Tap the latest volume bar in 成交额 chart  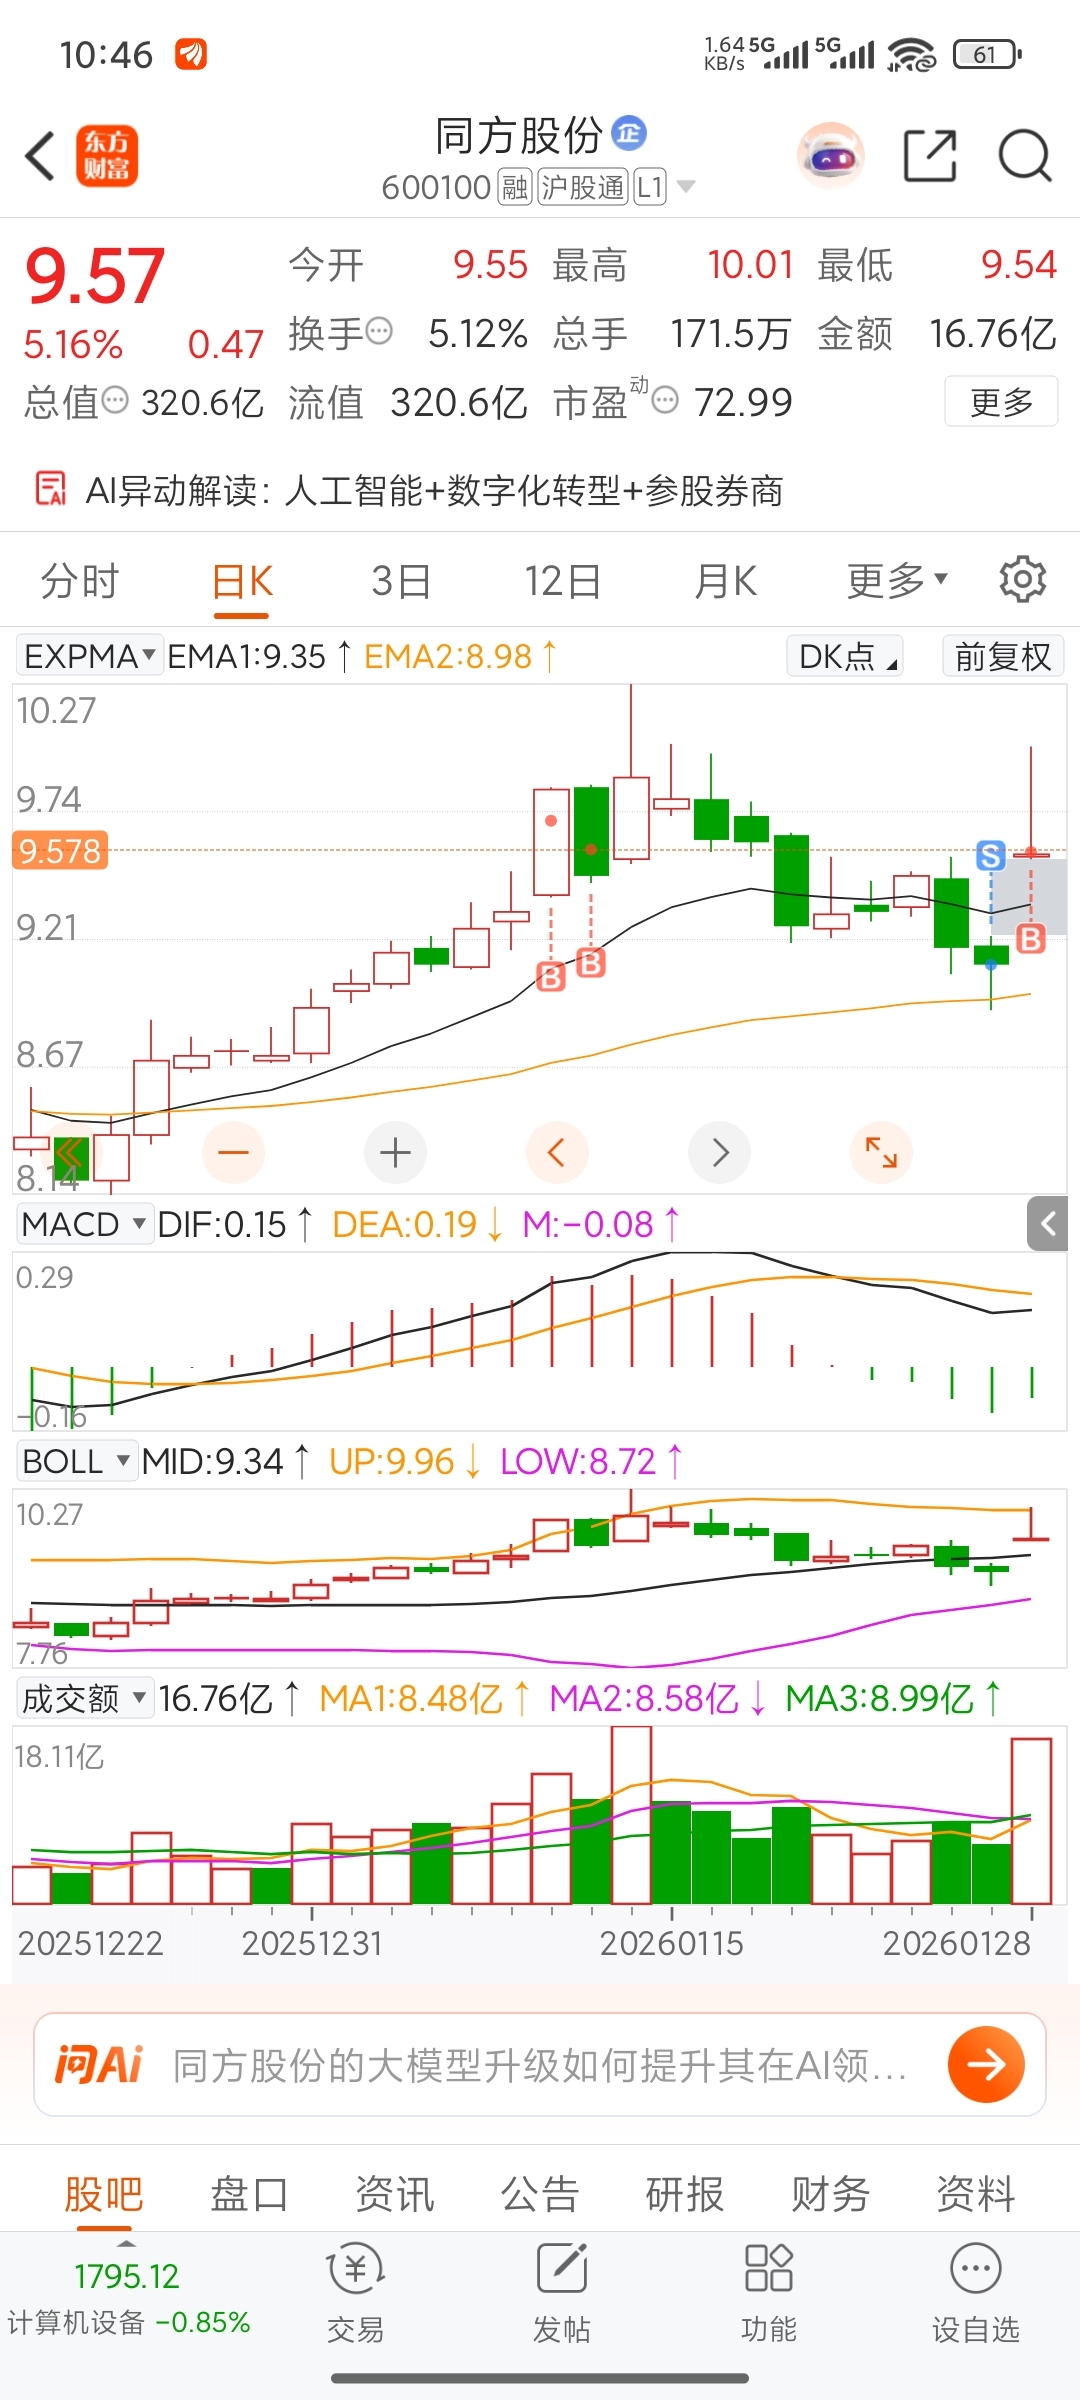pos(1031,1821)
